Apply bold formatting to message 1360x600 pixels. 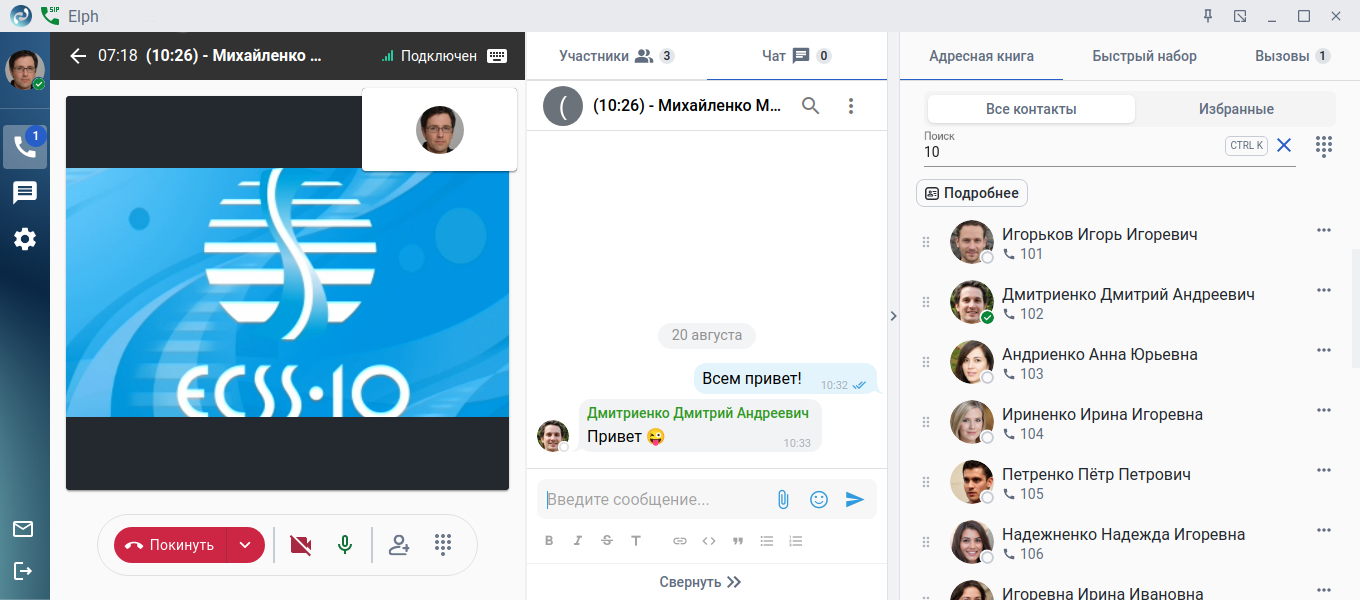point(549,541)
